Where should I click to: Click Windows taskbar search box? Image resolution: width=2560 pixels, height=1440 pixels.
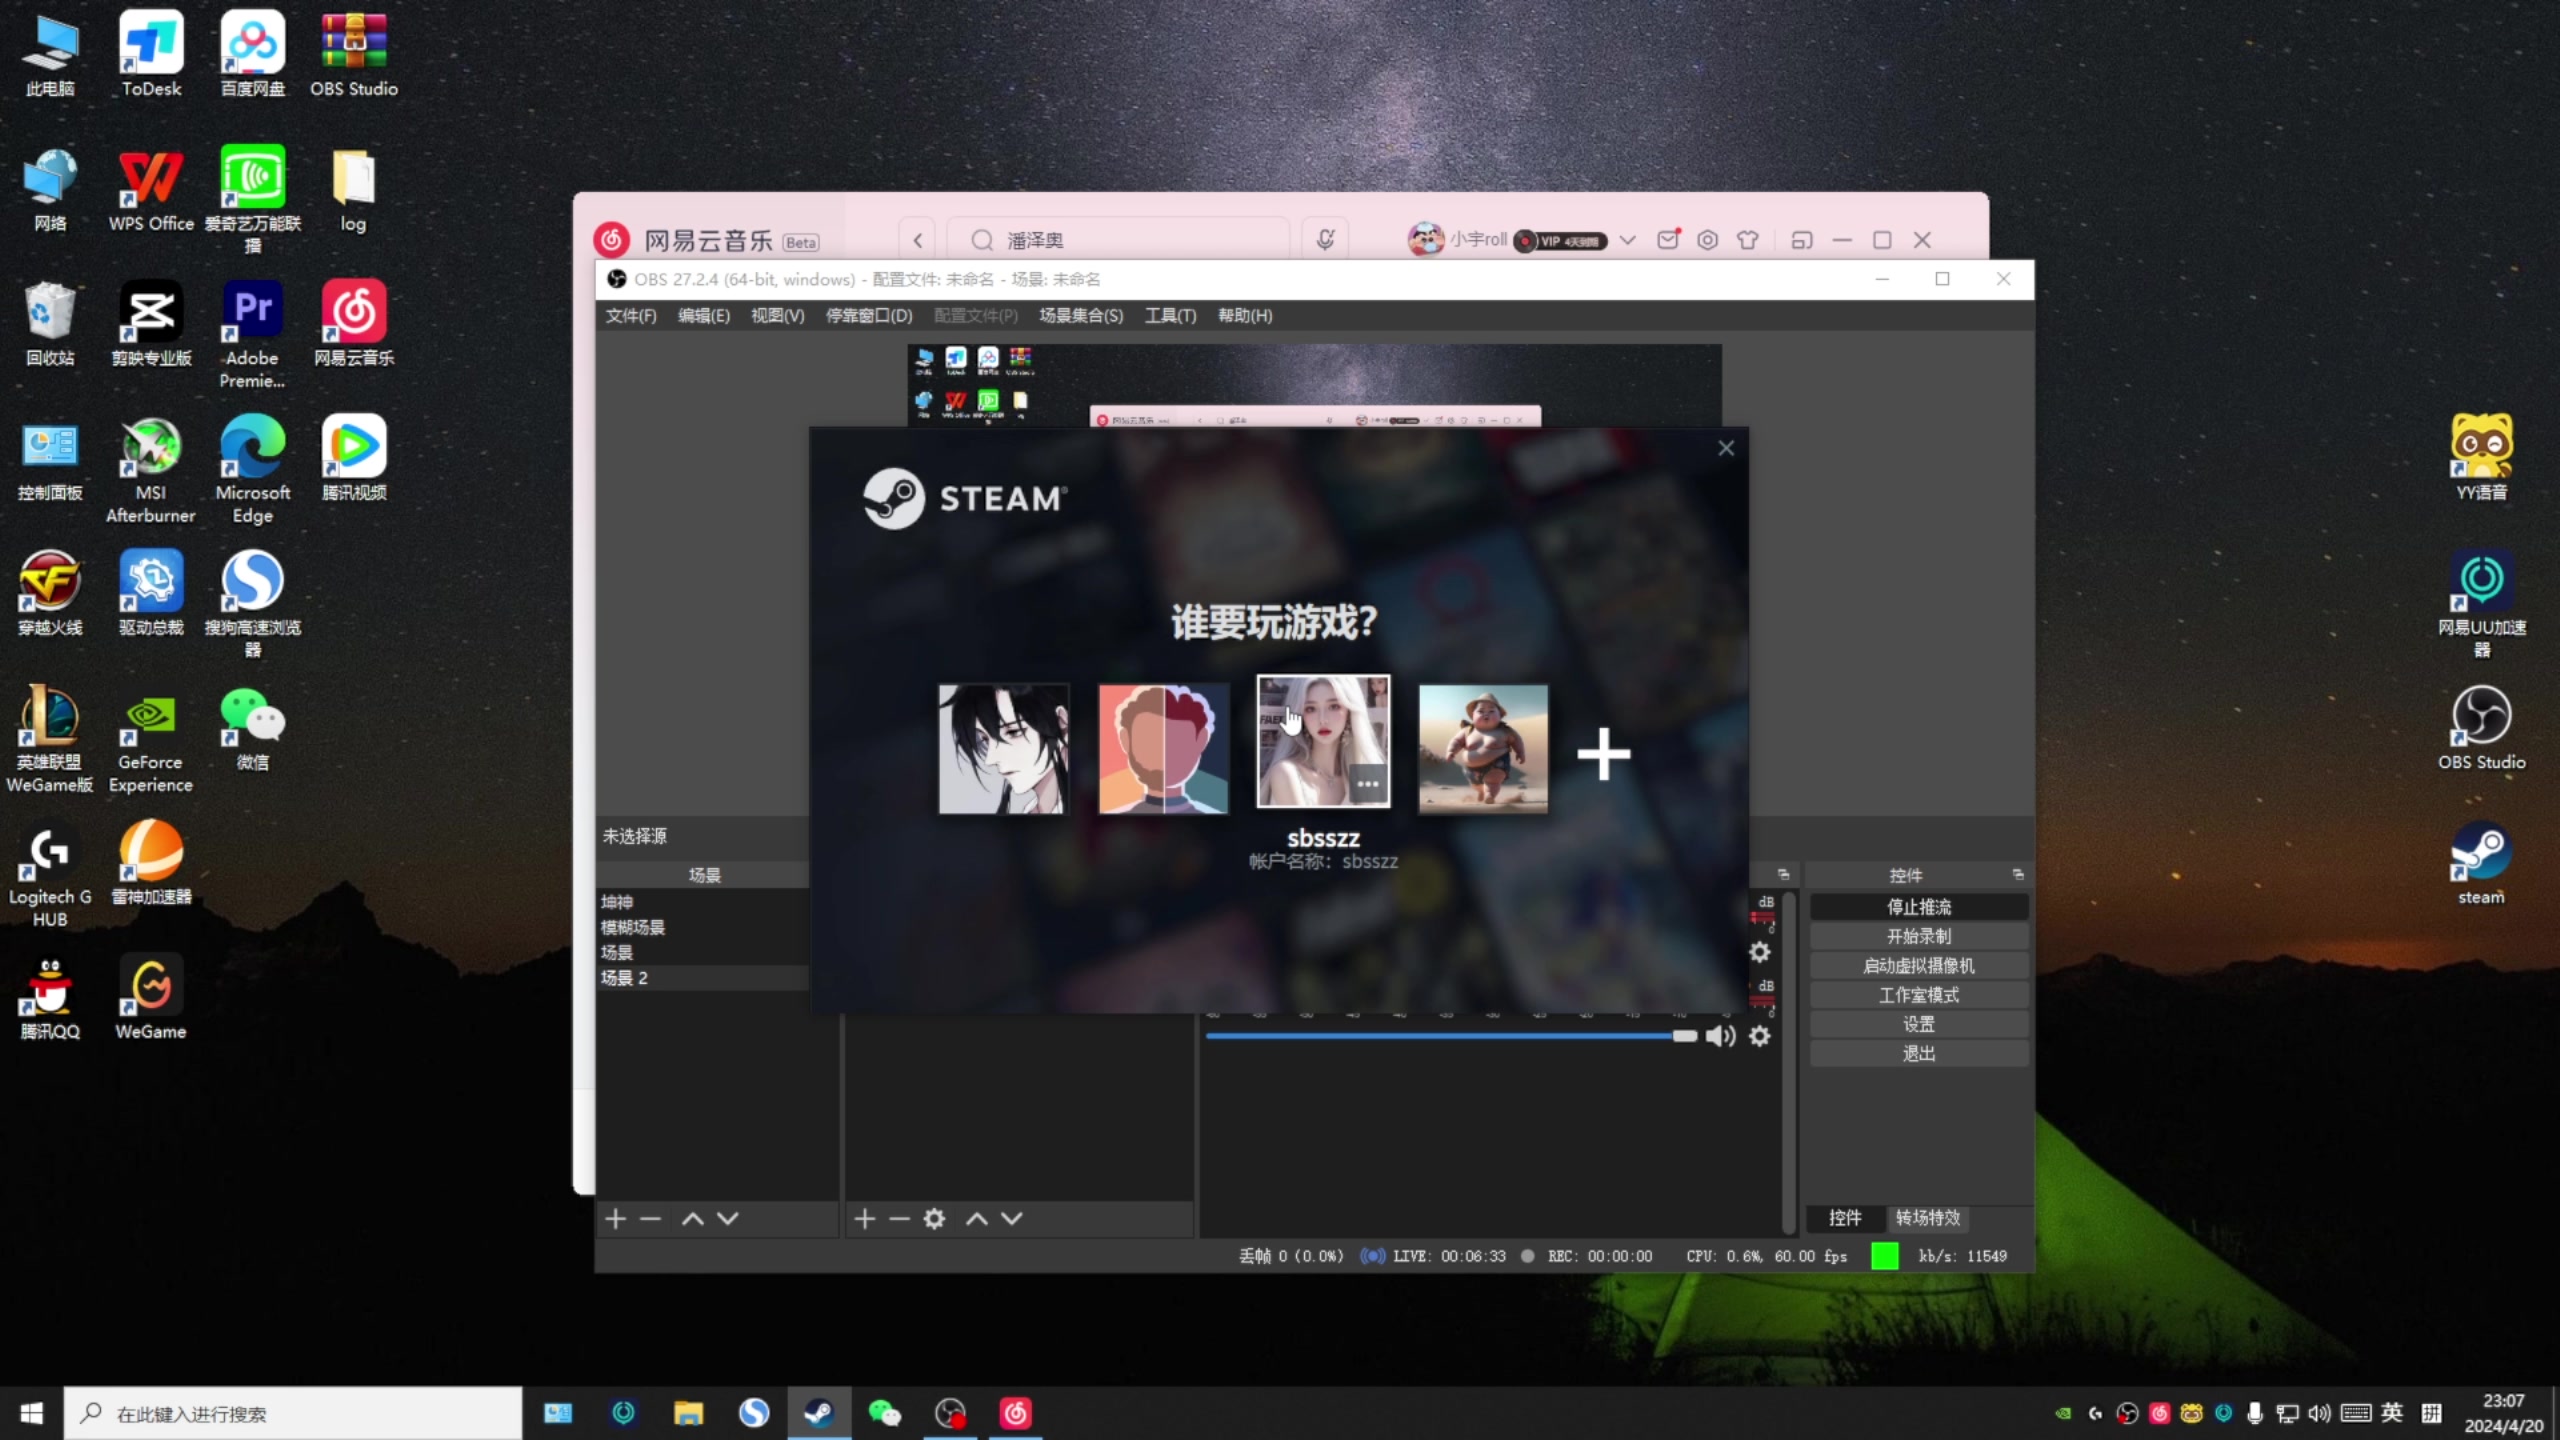click(x=293, y=1413)
